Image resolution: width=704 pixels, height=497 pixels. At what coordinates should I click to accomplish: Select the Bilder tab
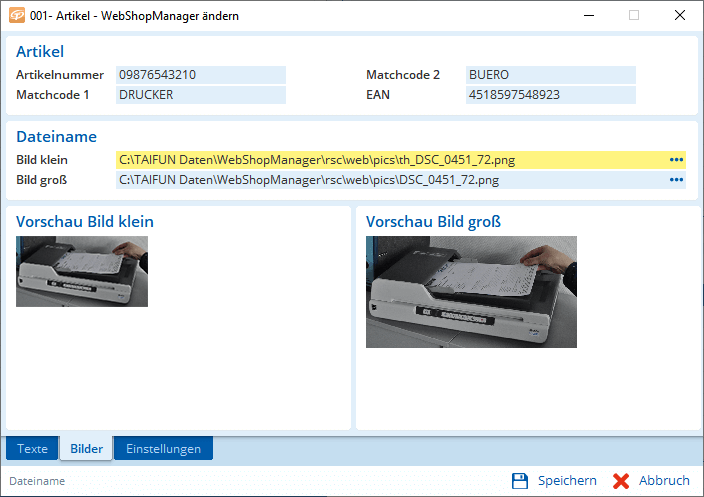coord(86,449)
